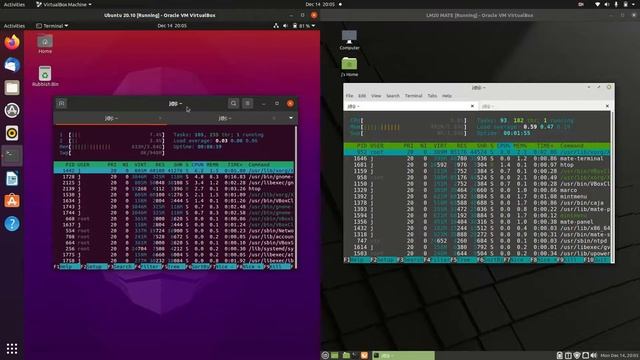Open LibreOffice Writer in the Ubuntu dock

tap(12, 178)
